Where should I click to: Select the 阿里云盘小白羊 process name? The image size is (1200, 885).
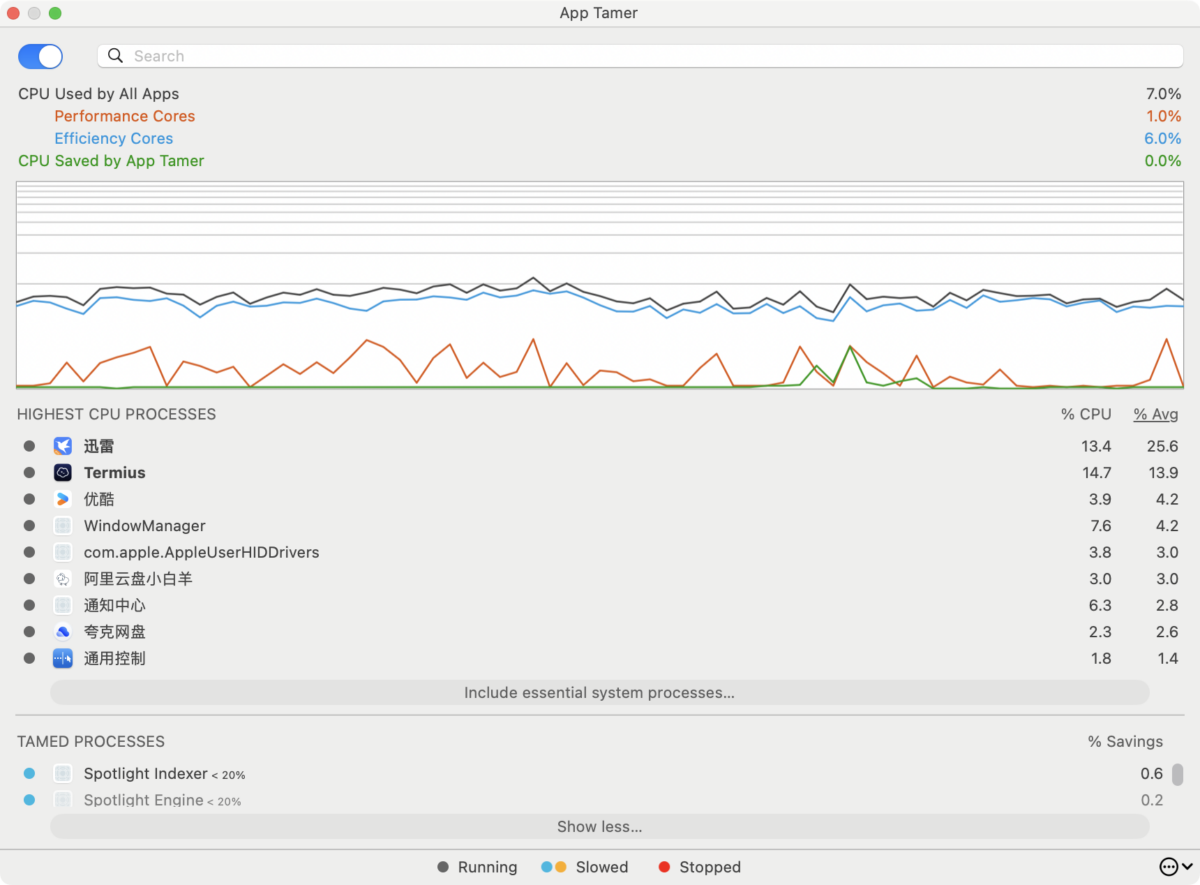(138, 578)
